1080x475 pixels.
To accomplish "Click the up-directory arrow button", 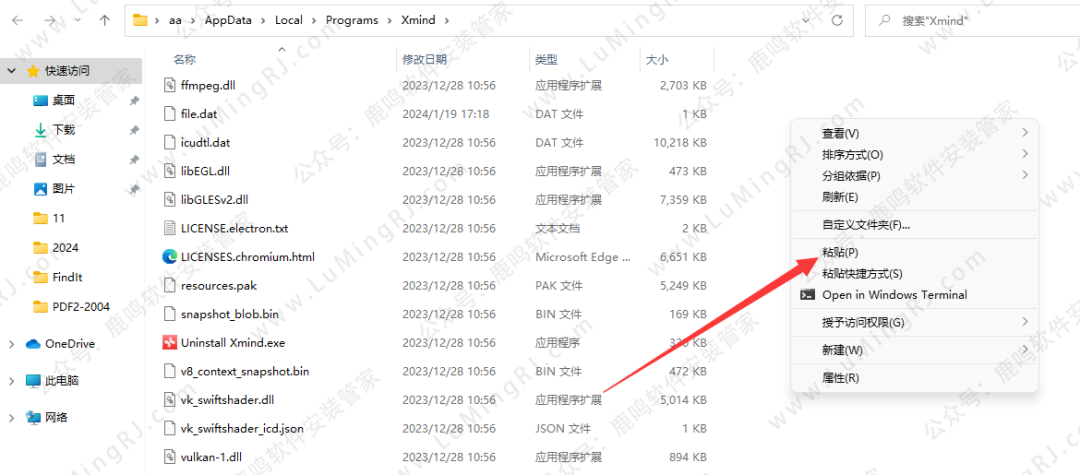I will click(105, 20).
